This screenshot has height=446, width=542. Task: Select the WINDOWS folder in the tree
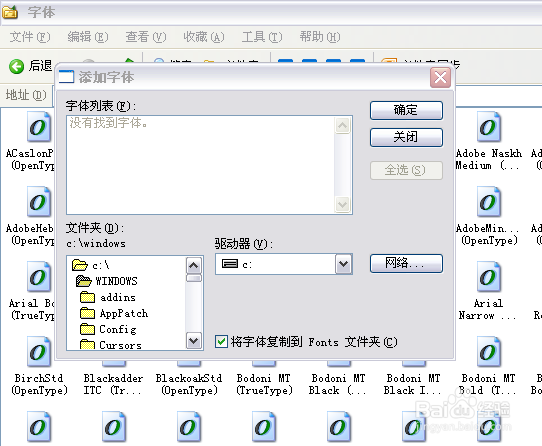tap(106, 281)
